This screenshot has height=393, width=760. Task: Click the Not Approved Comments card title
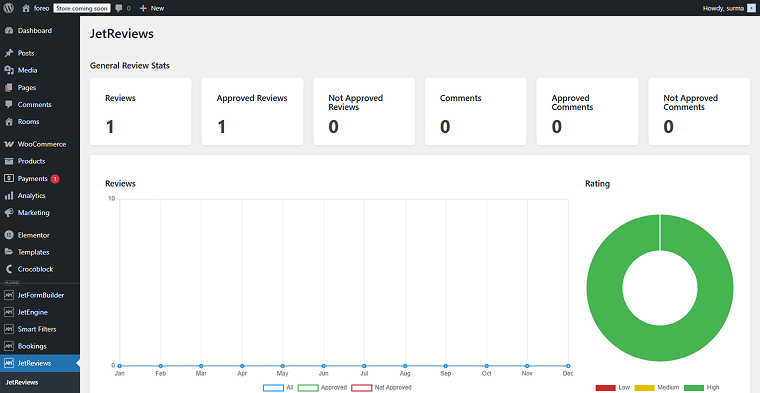[x=691, y=102]
